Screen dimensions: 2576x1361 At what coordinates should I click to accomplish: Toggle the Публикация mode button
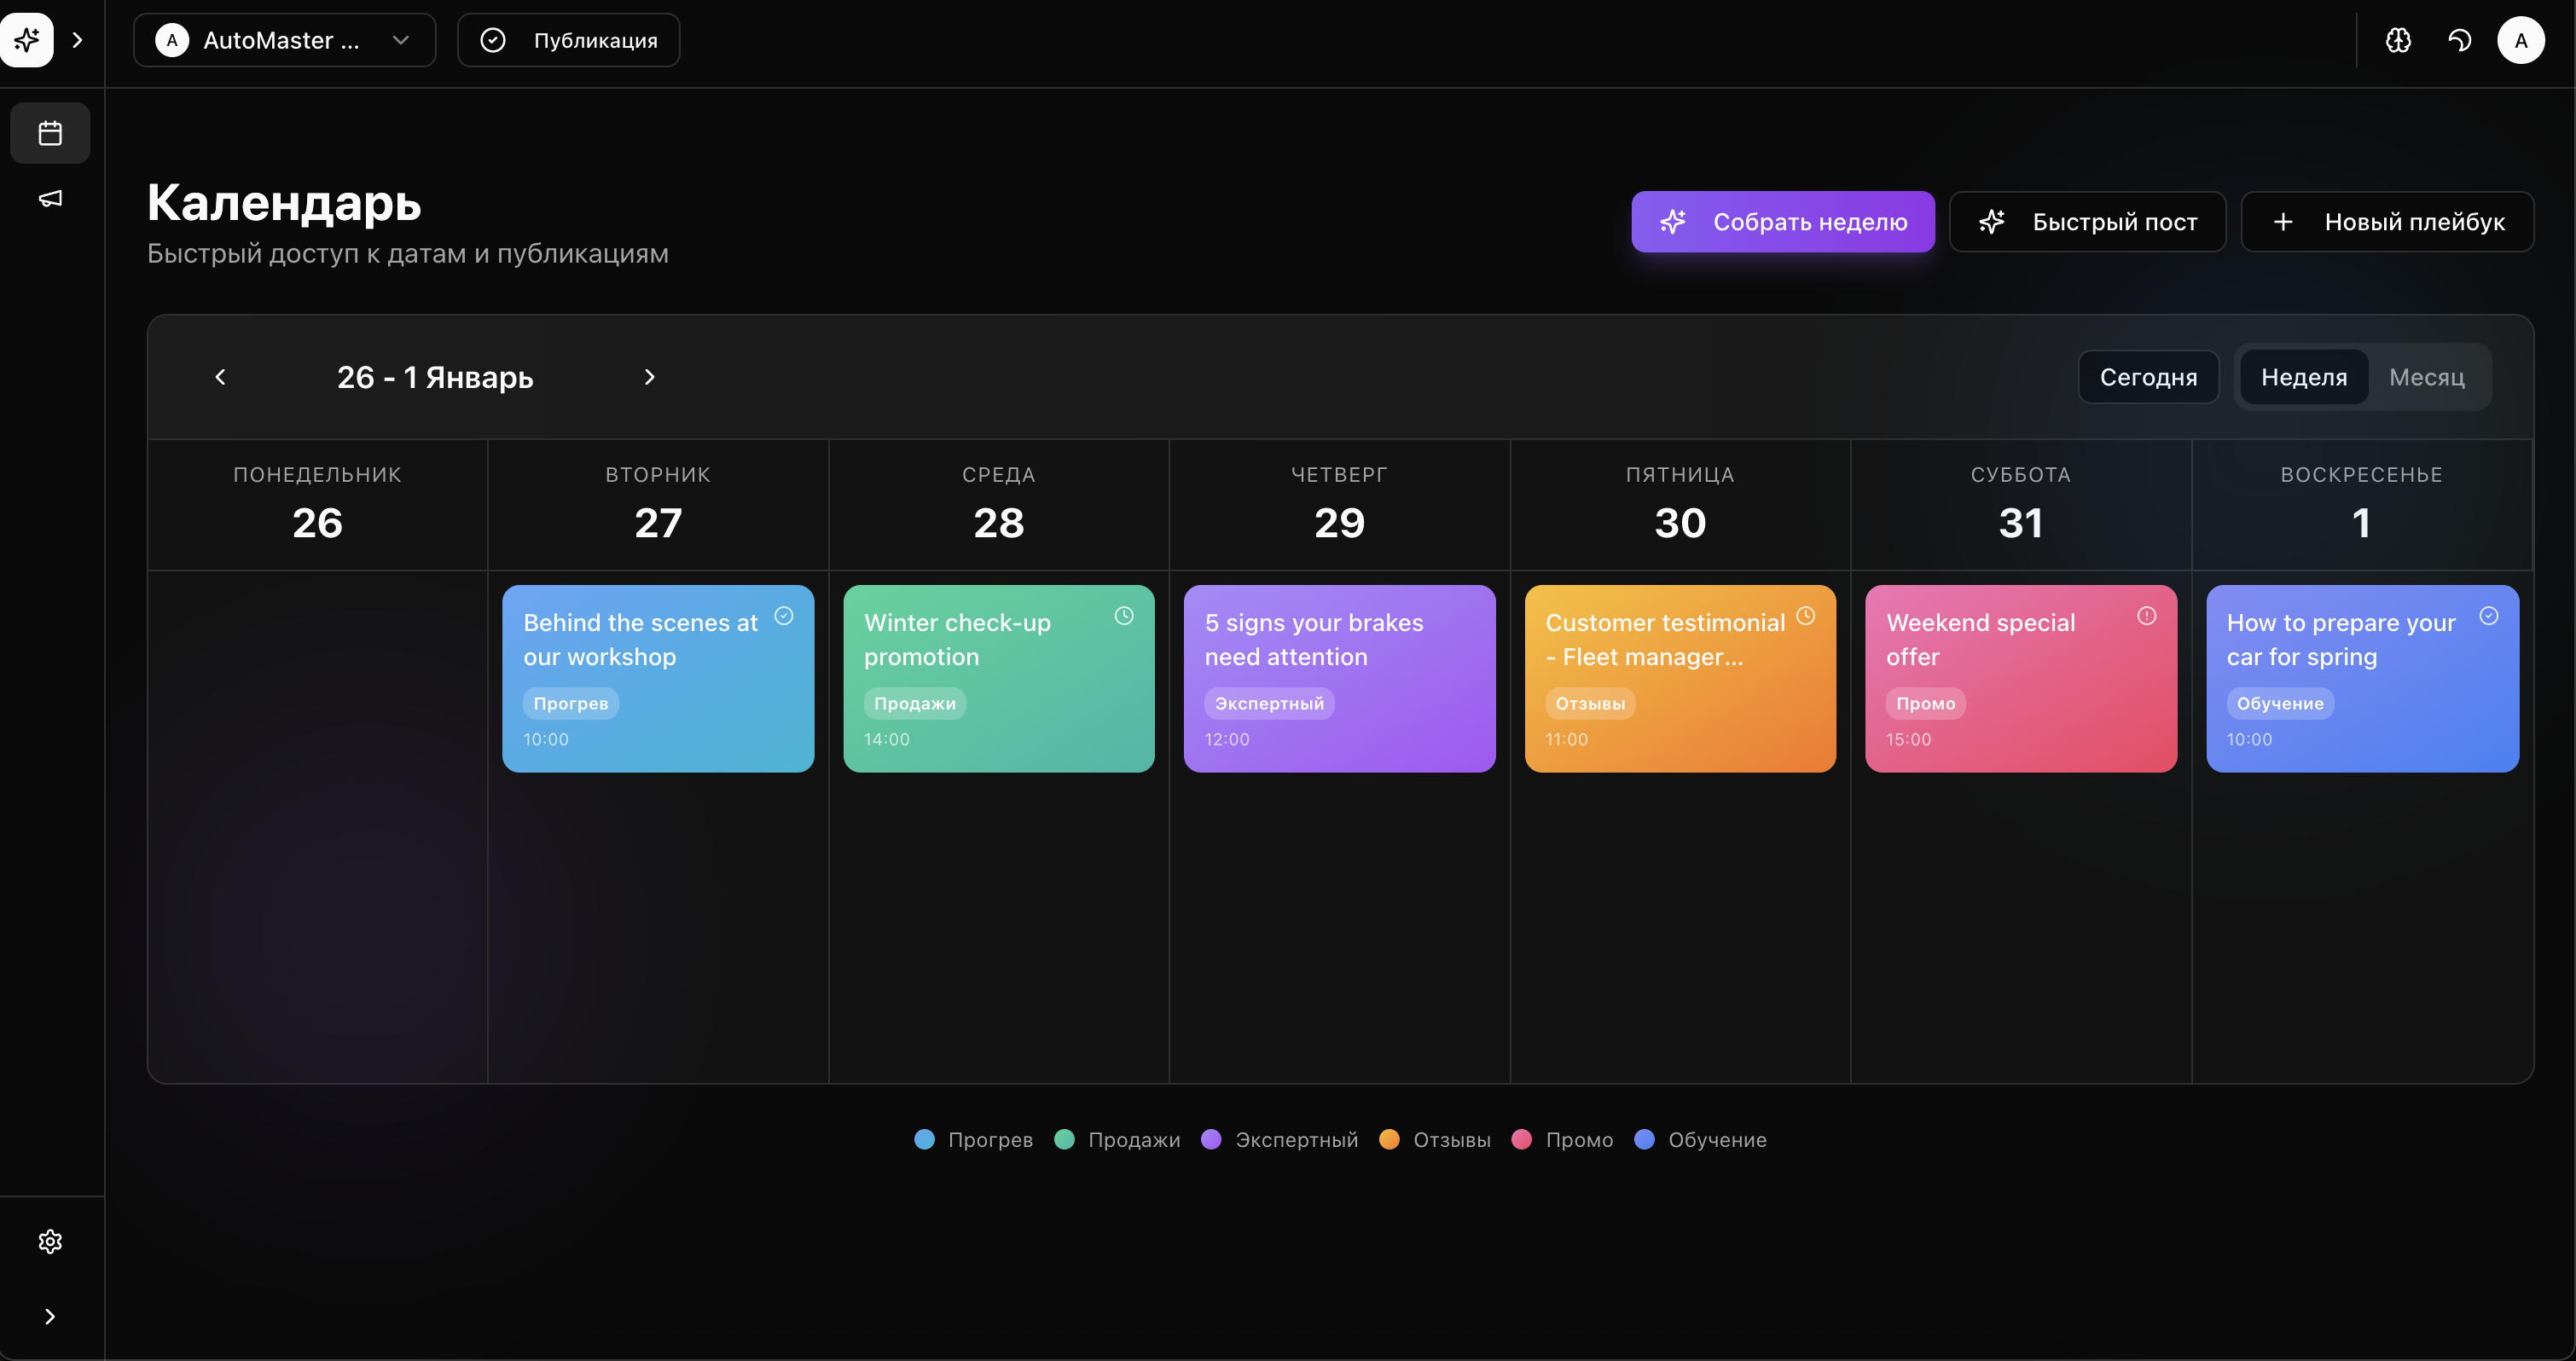click(569, 40)
